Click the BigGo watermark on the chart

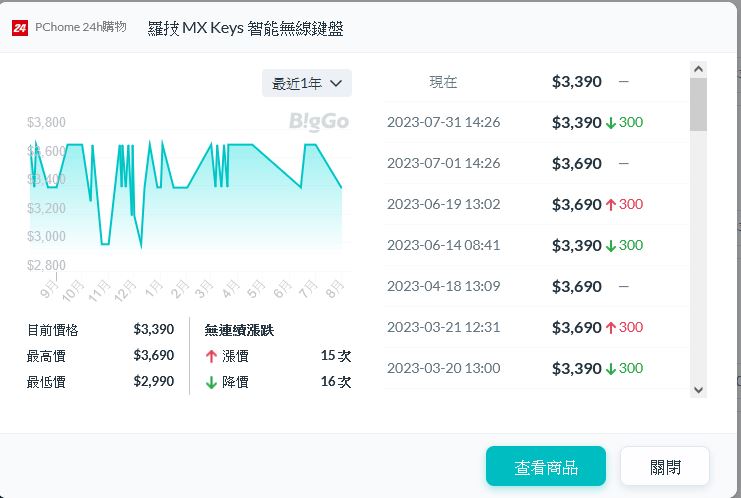318,122
